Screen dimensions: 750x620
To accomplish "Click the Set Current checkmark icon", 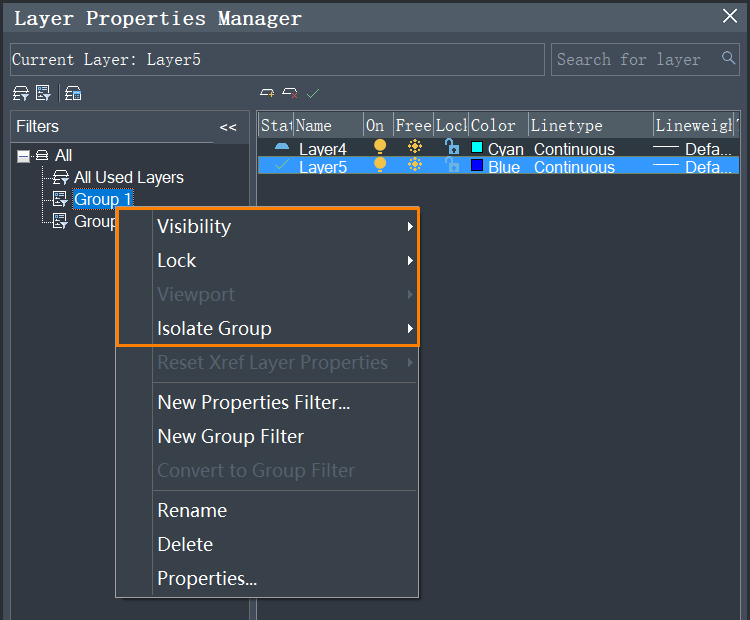I will 313,93.
